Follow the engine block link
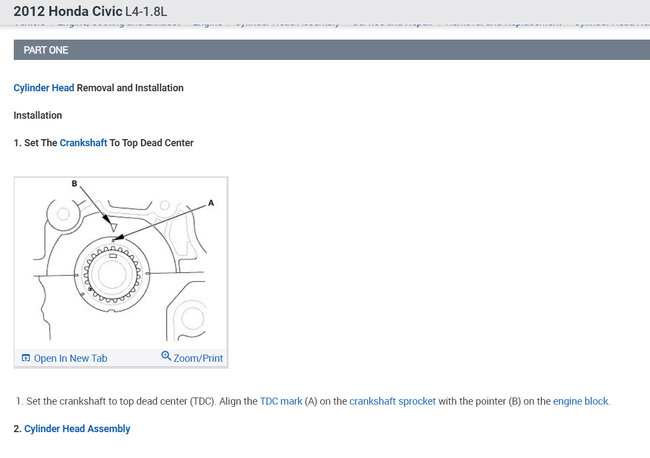650x458 pixels. (580, 401)
